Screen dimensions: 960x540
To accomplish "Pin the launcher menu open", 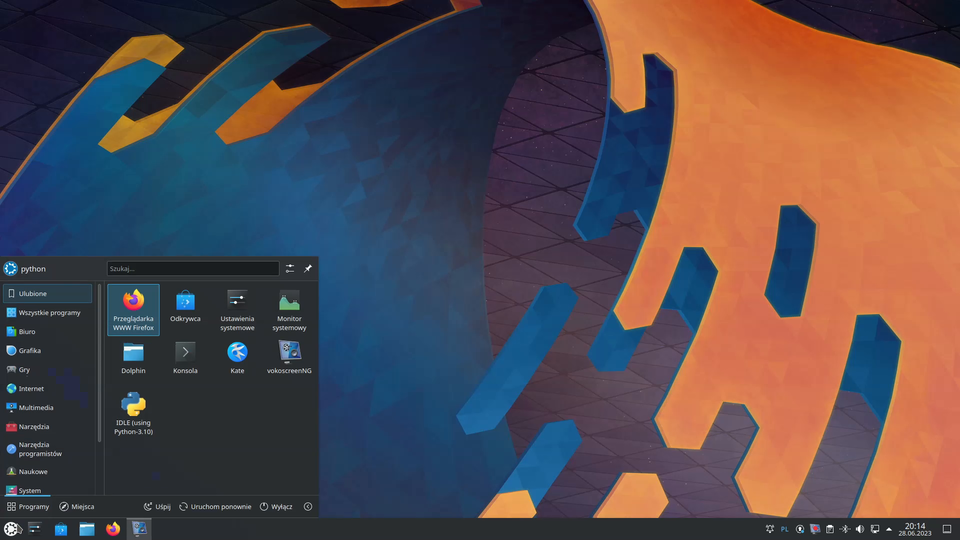I will point(308,269).
